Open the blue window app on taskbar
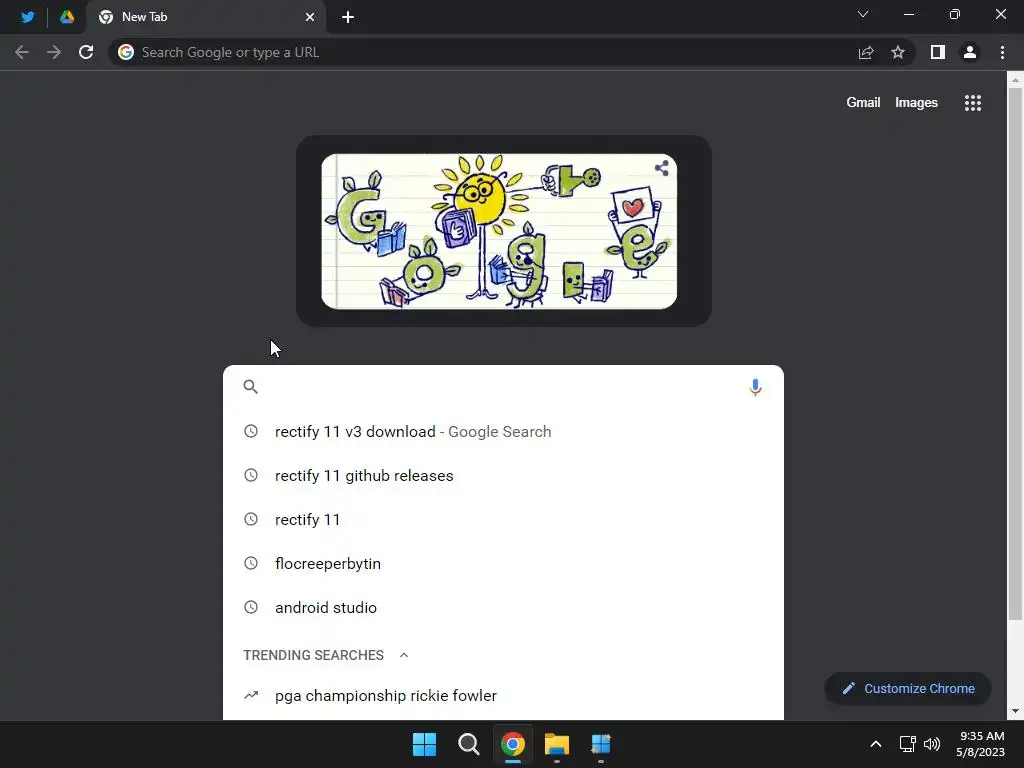The width and height of the screenshot is (1024, 768). point(601,744)
